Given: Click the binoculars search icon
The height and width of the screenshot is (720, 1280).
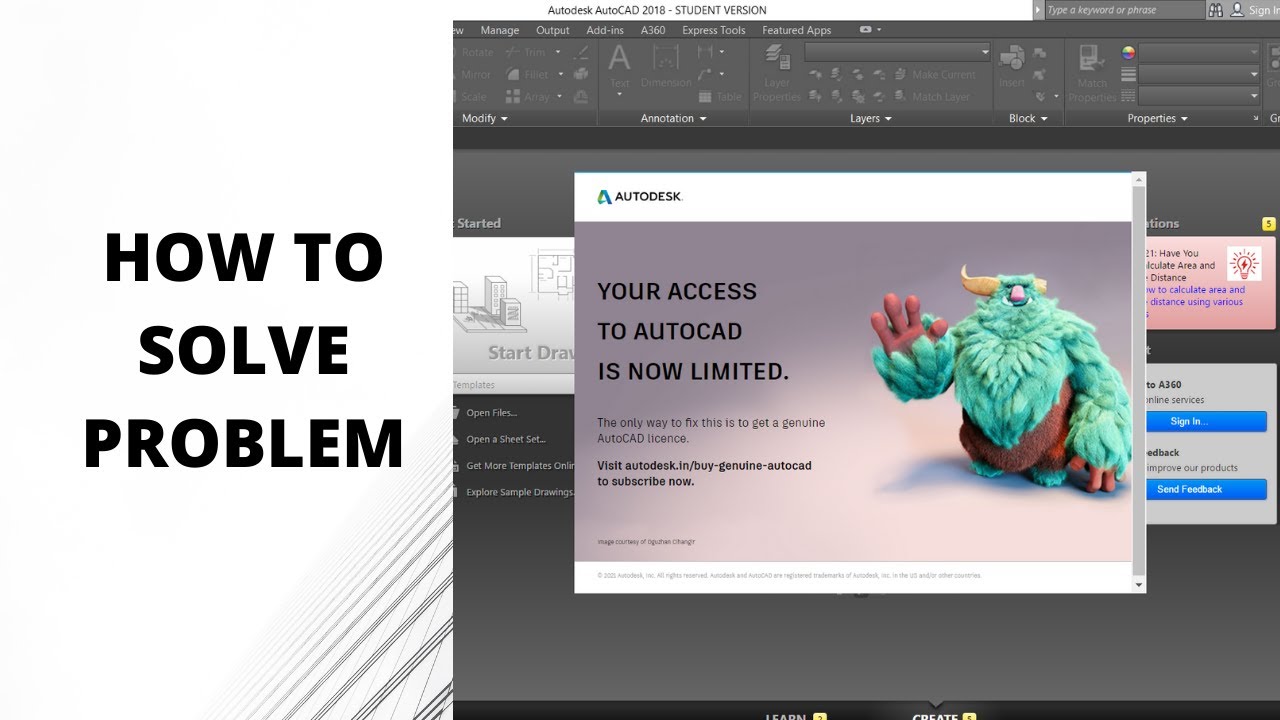Looking at the screenshot, I should pos(1216,10).
